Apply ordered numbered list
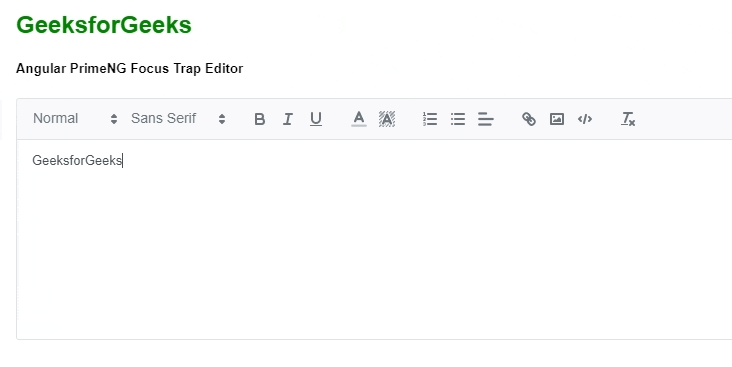This screenshot has width=732, height=367. click(x=429, y=119)
